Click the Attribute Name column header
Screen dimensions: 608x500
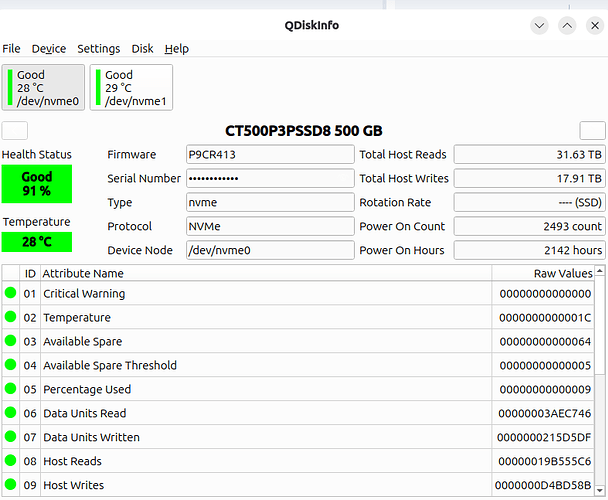click(x=266, y=273)
